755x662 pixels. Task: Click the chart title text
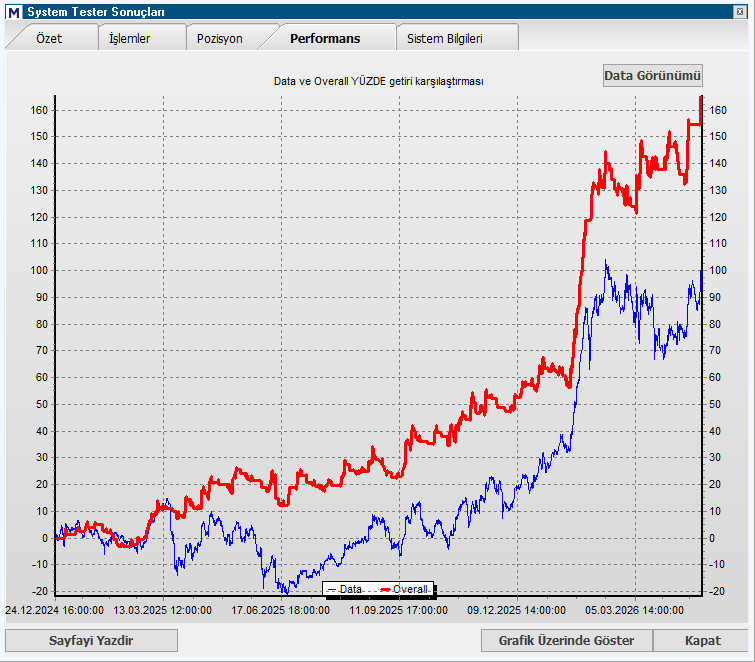click(x=378, y=81)
